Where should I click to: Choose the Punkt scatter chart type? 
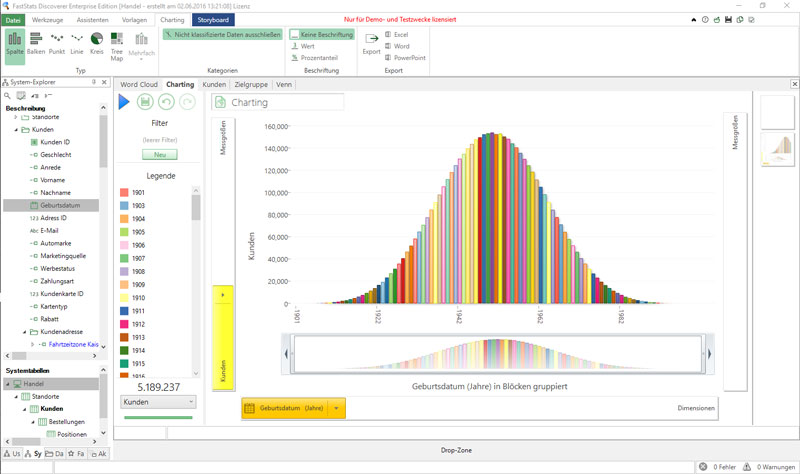pos(57,43)
